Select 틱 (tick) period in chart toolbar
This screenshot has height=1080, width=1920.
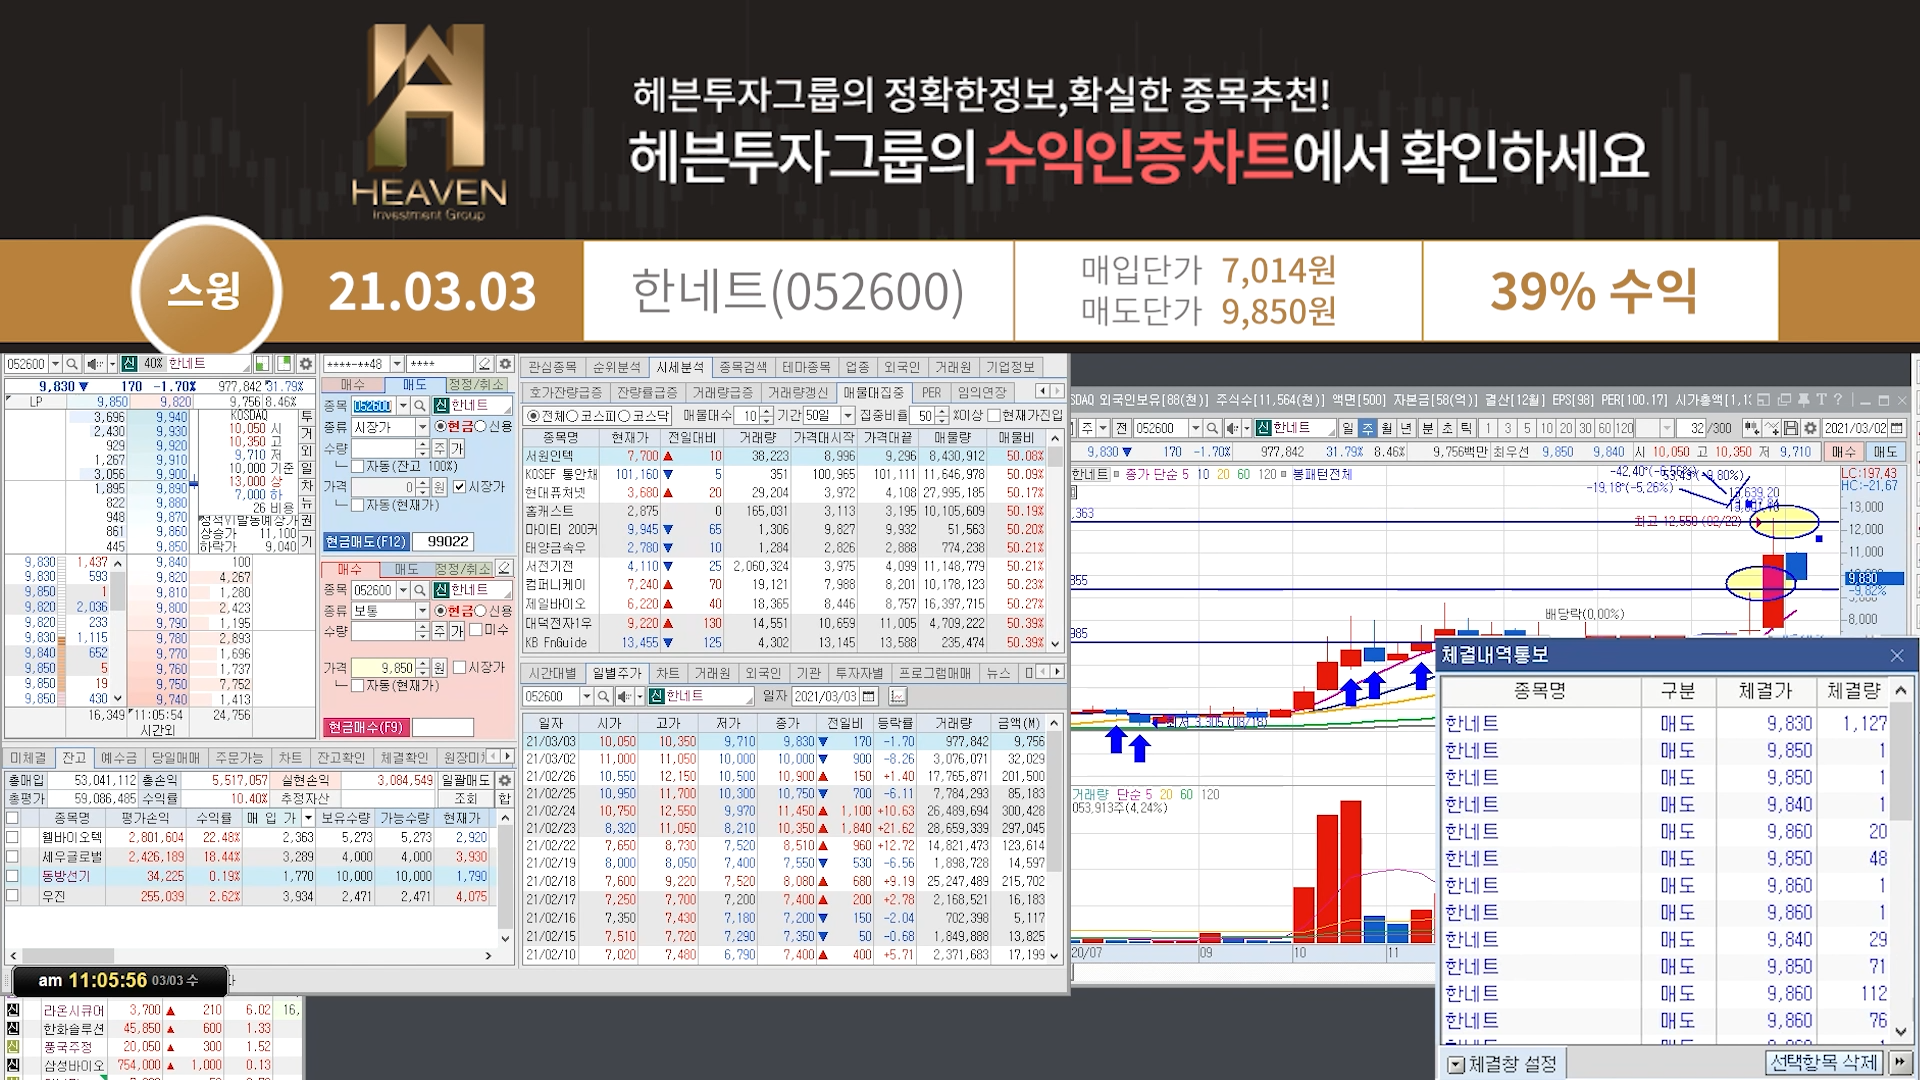1466,428
